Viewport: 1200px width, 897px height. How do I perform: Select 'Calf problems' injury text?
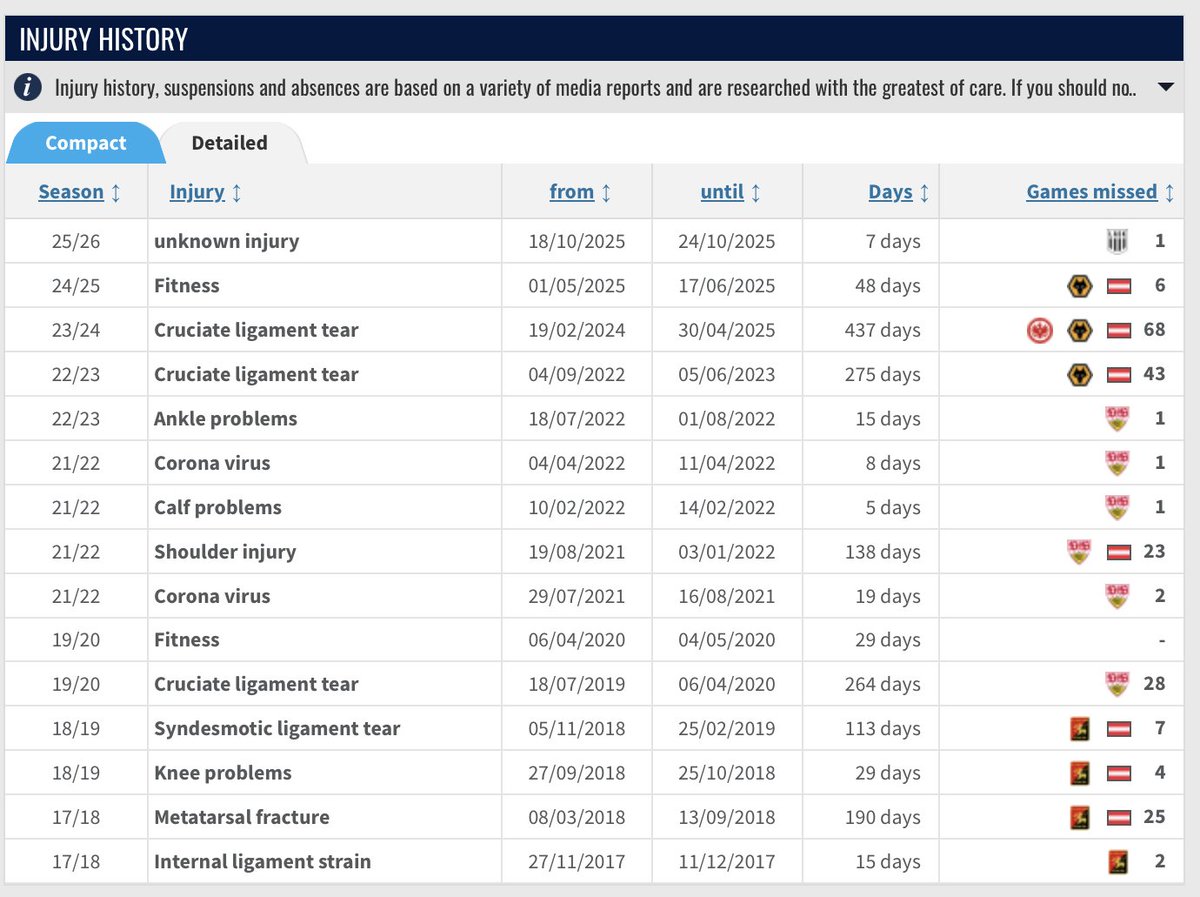[x=218, y=507]
